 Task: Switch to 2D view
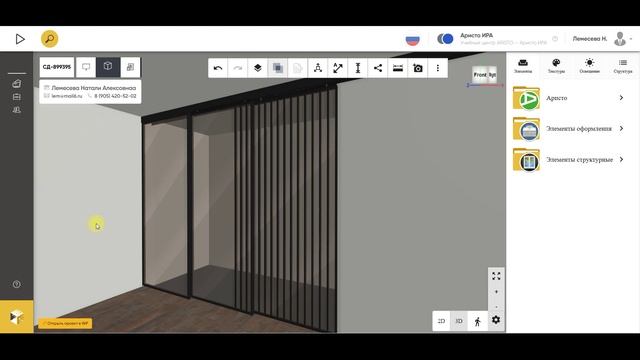tap(441, 321)
